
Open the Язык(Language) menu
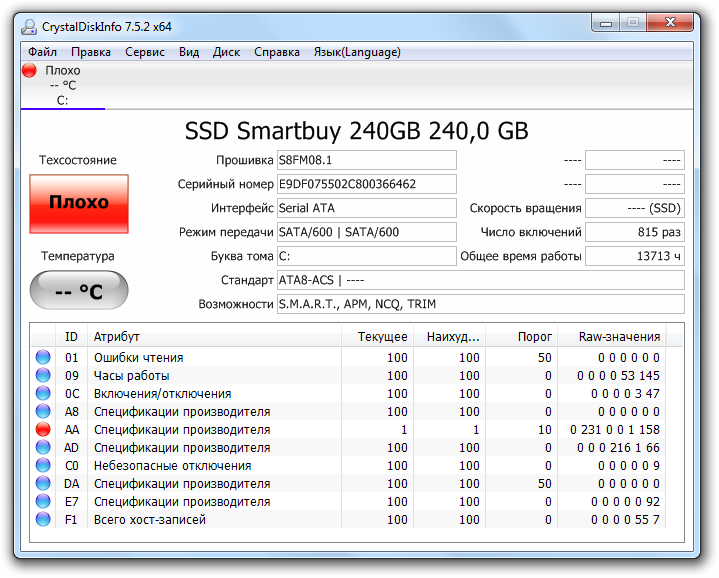(357, 52)
